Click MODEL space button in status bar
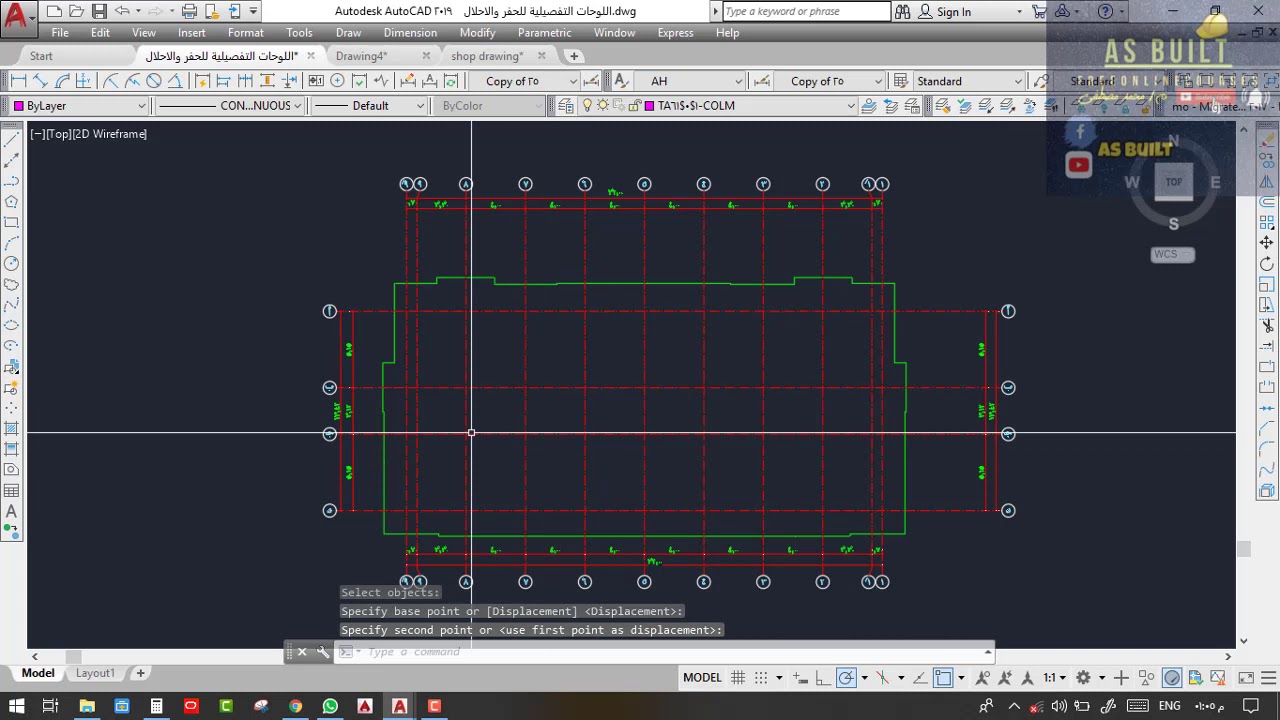 pos(702,678)
